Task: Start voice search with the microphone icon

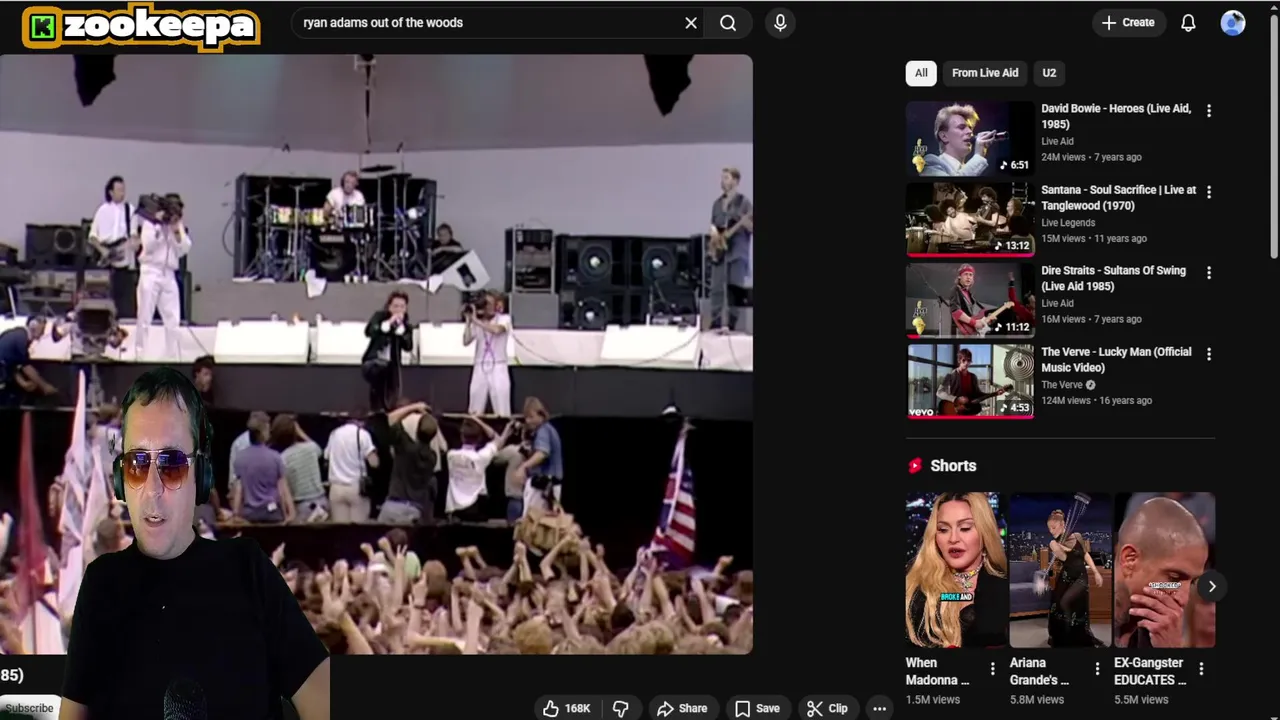Action: [780, 23]
